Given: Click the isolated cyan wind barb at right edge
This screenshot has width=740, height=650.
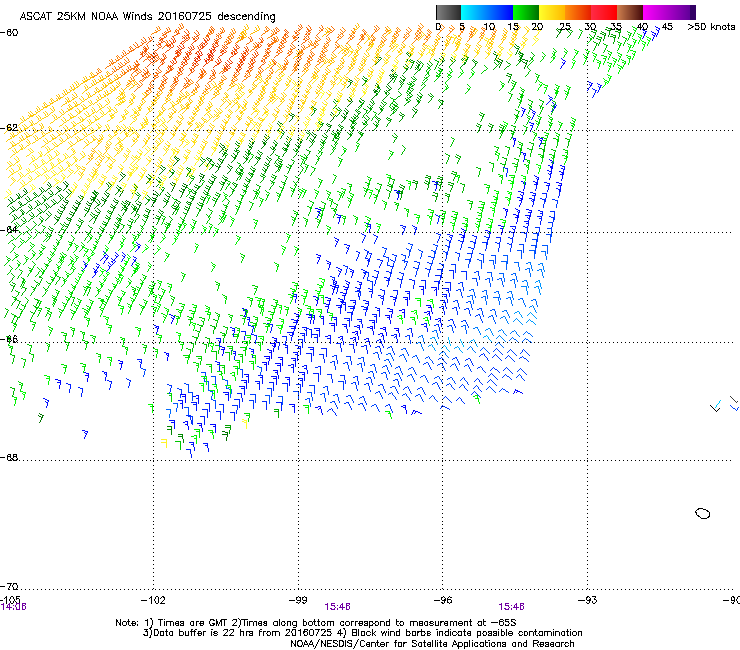Looking at the screenshot, I should (716, 405).
